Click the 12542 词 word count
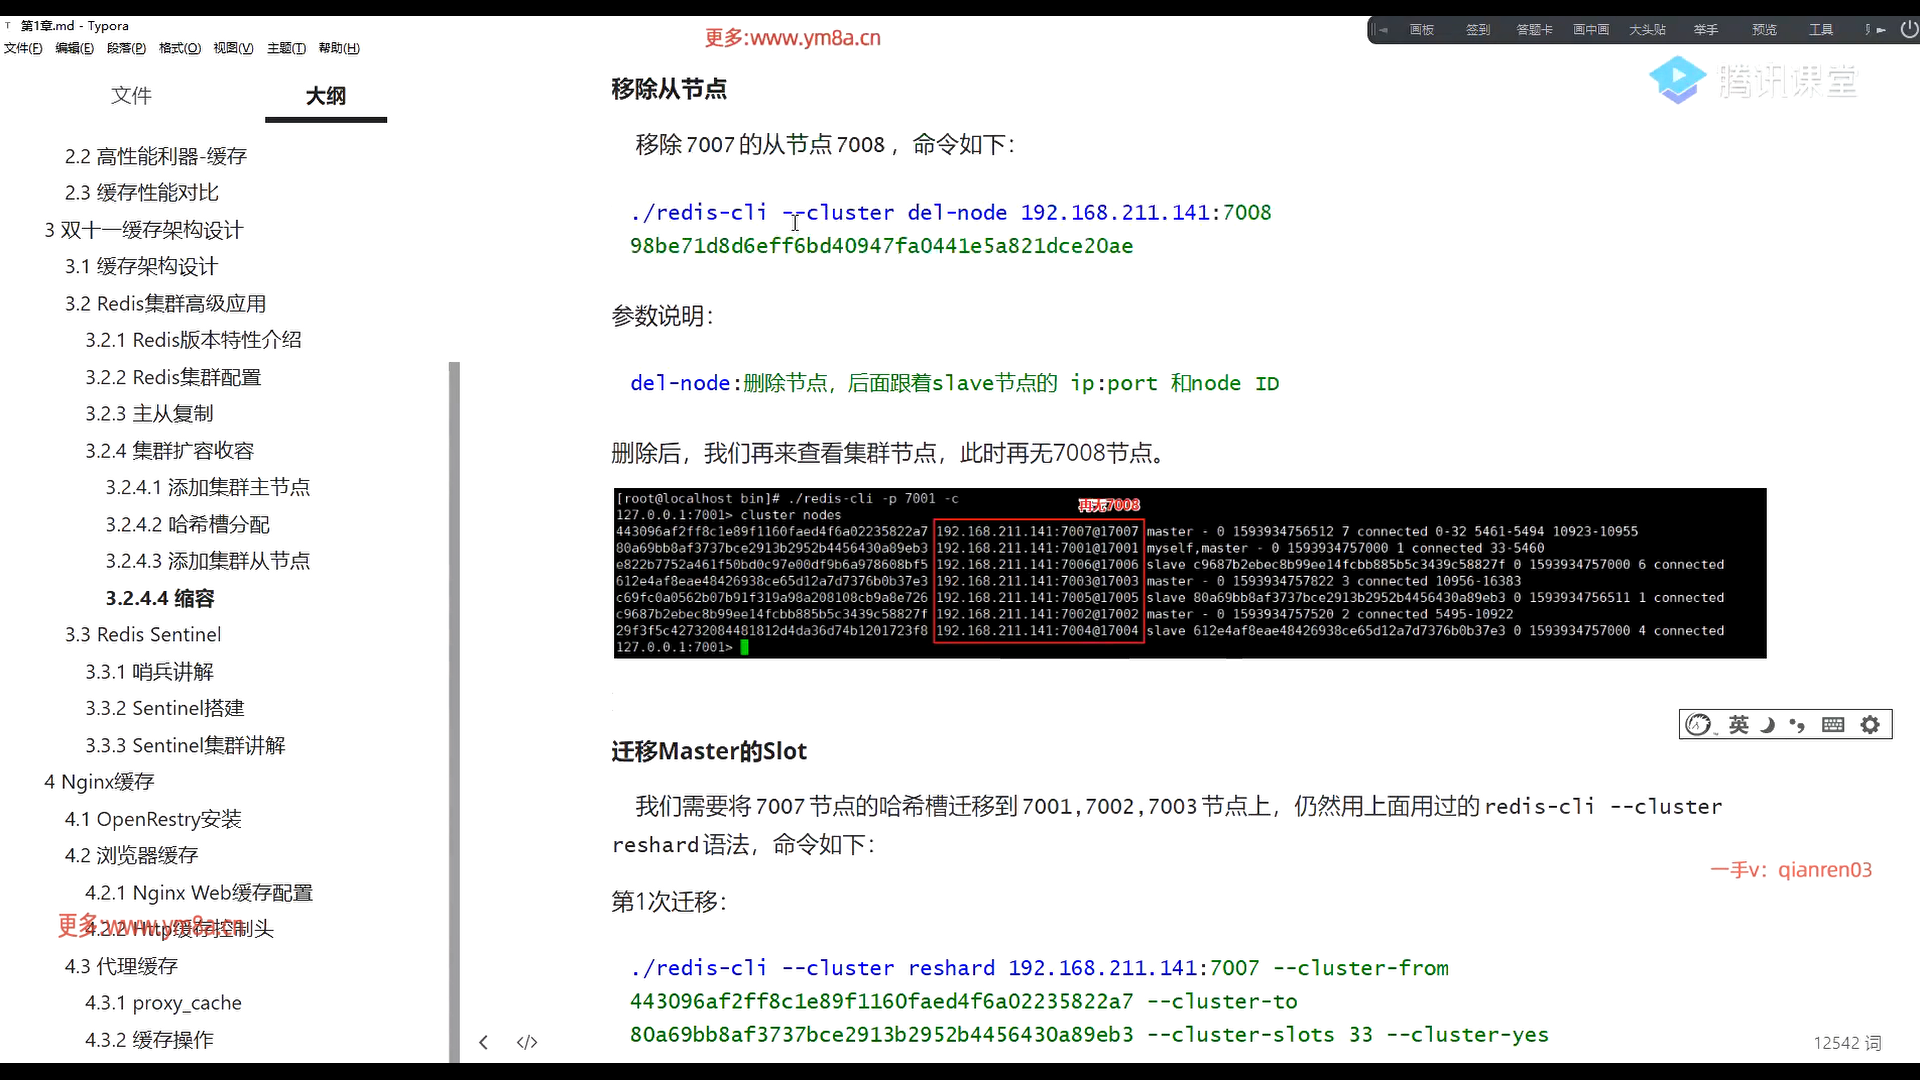This screenshot has height=1080, width=1920. [1847, 1043]
